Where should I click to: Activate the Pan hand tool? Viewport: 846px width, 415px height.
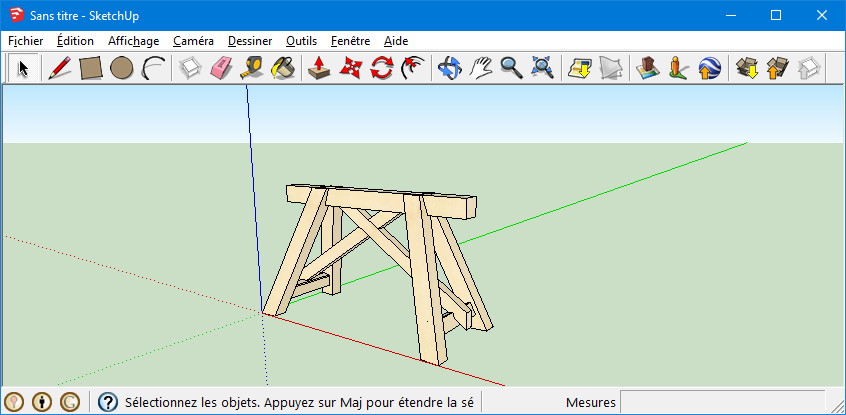480,68
